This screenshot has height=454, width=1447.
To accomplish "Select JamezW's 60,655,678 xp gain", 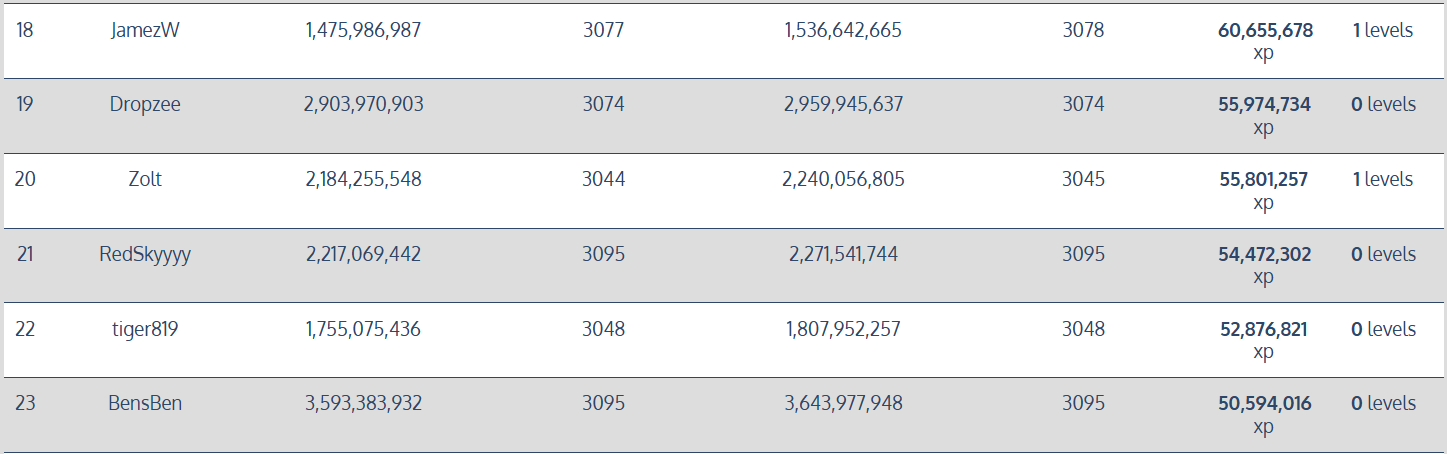I will [1264, 41].
